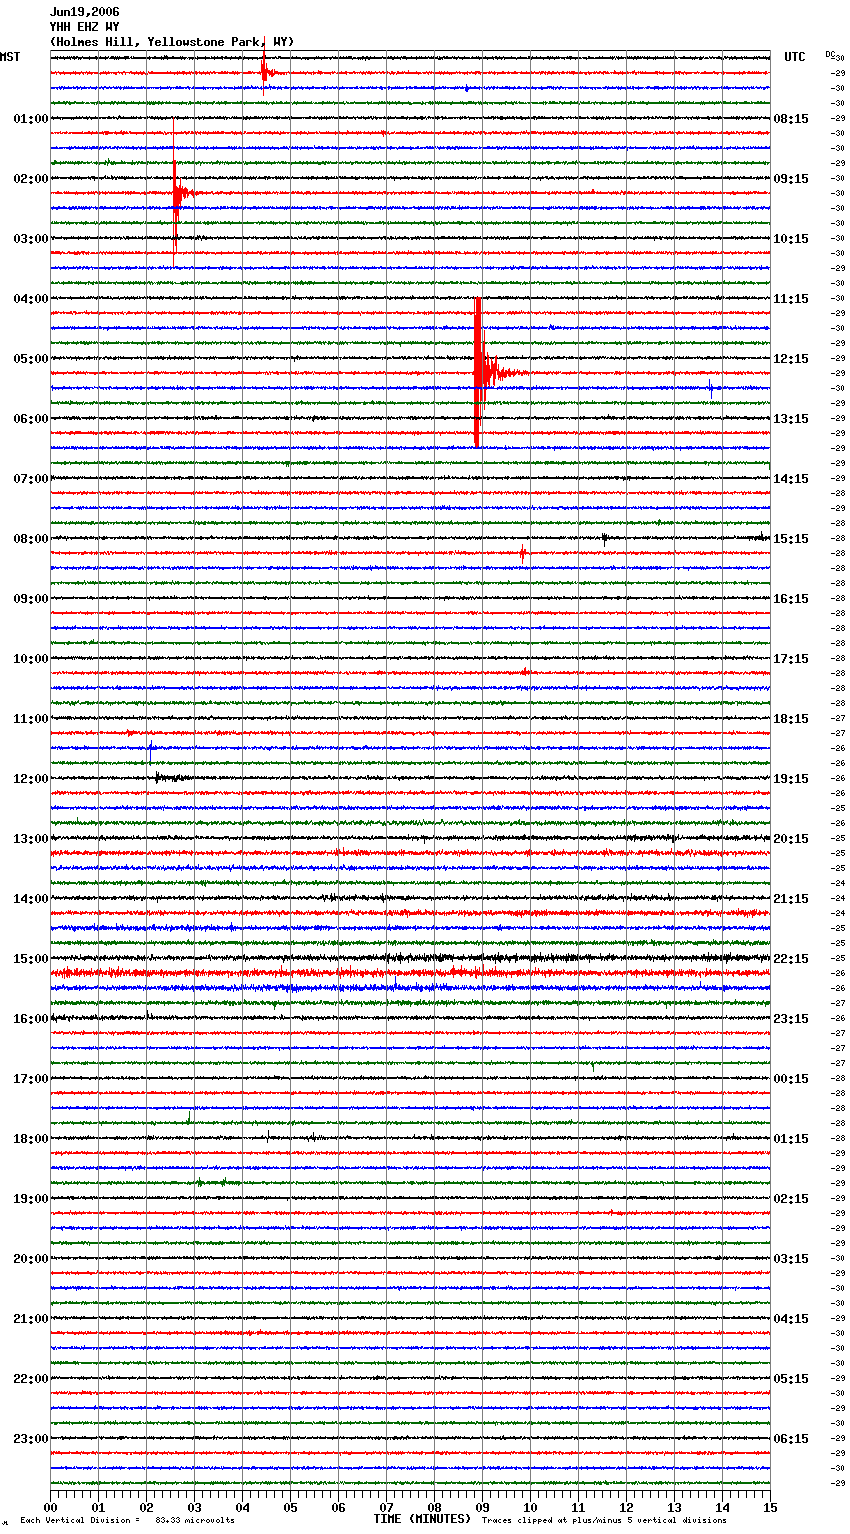This screenshot has width=850, height=1534.
Task: Select the 13:00 MST time label
Action: click(x=31, y=838)
